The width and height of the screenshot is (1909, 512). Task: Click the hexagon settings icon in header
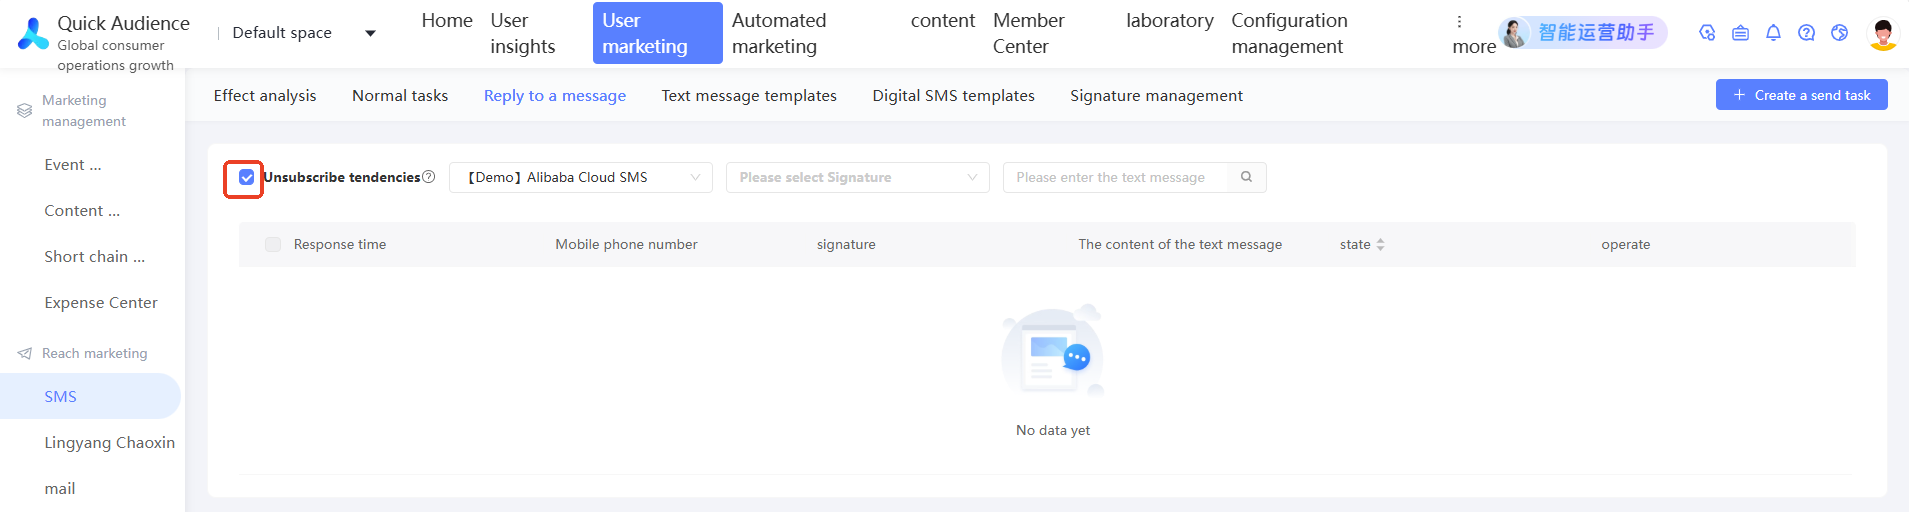(1707, 33)
